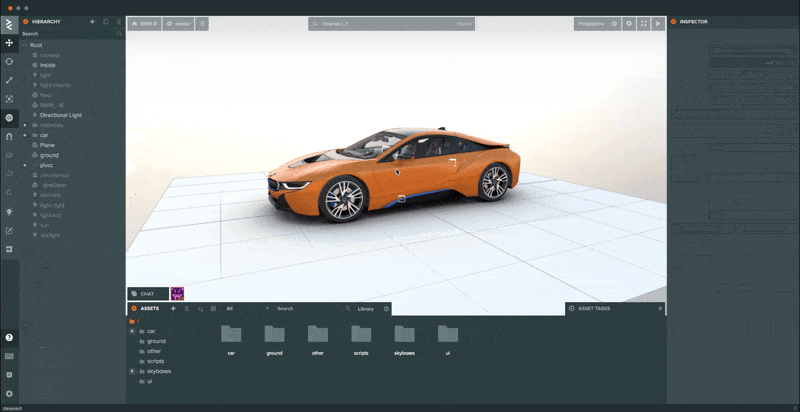800x412 pixels.
Task: Click the Undo arrows tool
Action: tap(9, 174)
